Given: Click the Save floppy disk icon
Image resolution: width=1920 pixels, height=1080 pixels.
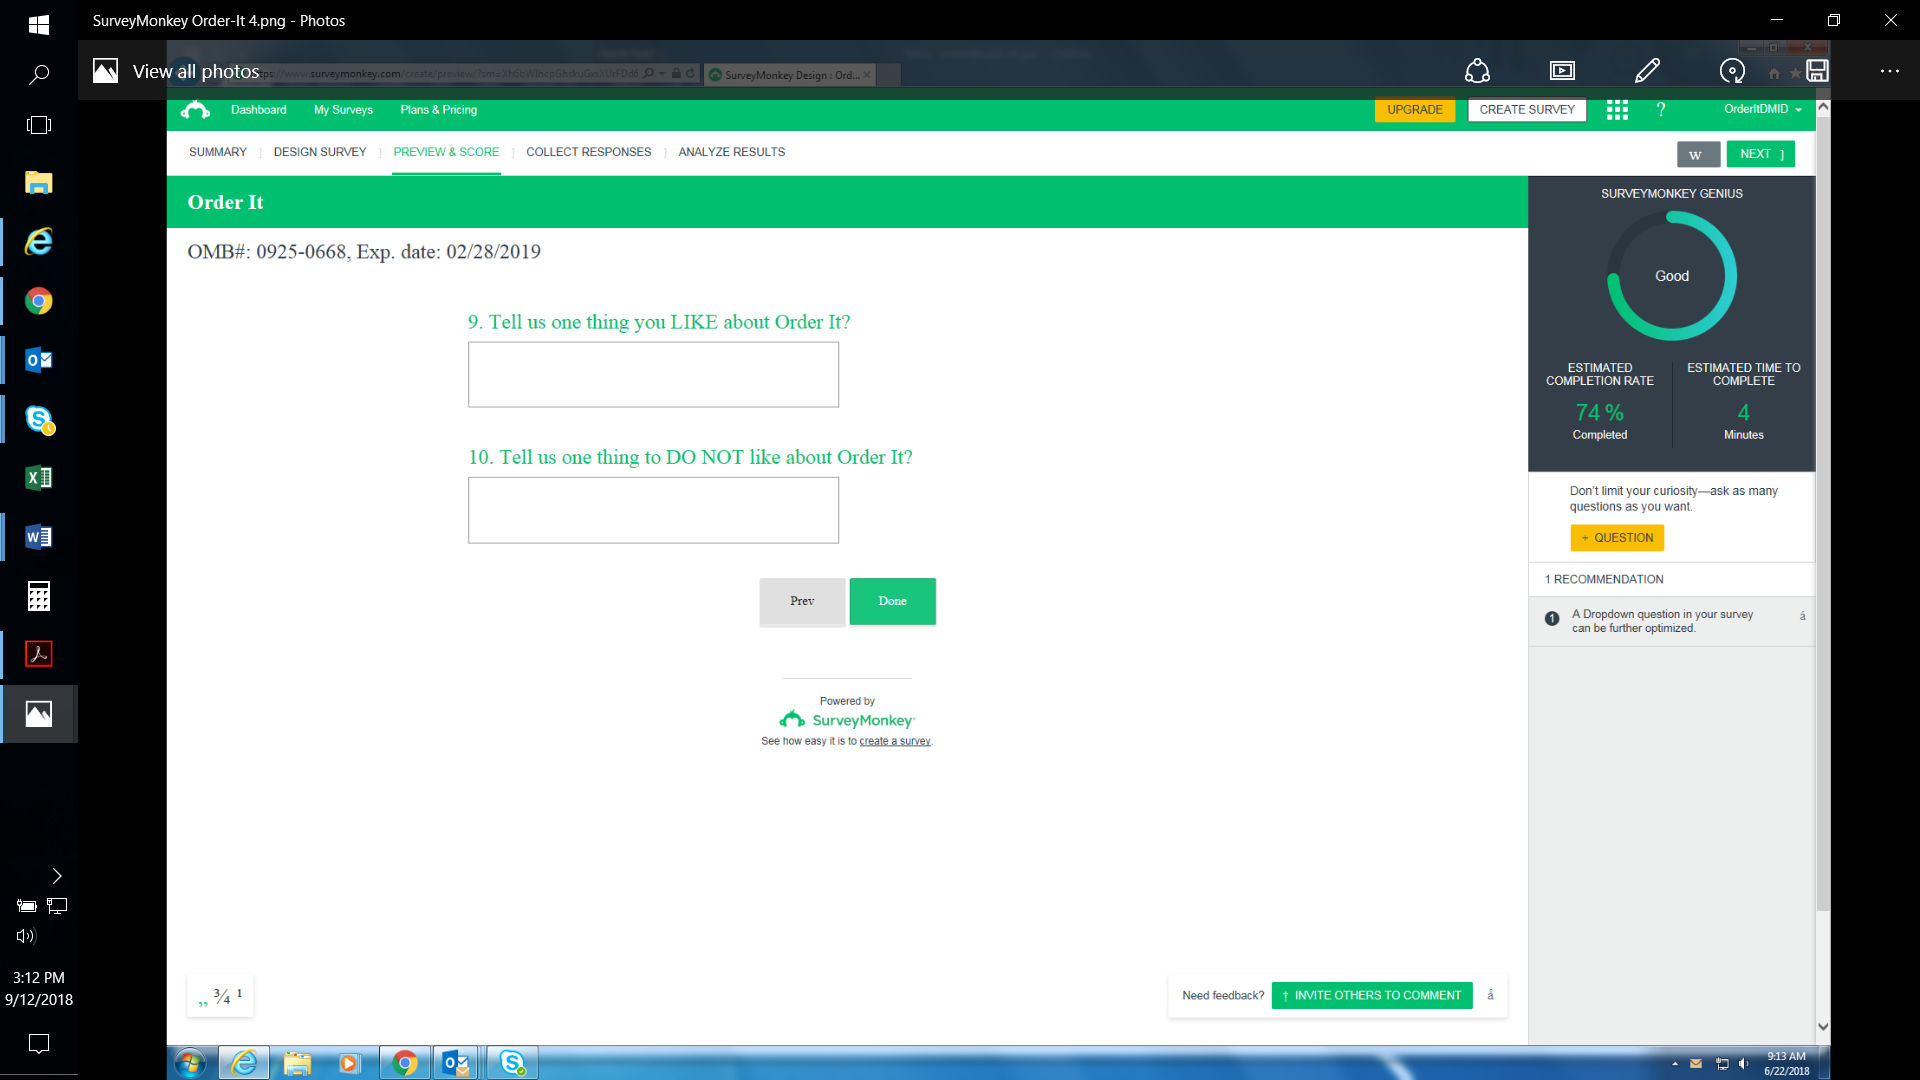Looking at the screenshot, I should click(x=1817, y=71).
